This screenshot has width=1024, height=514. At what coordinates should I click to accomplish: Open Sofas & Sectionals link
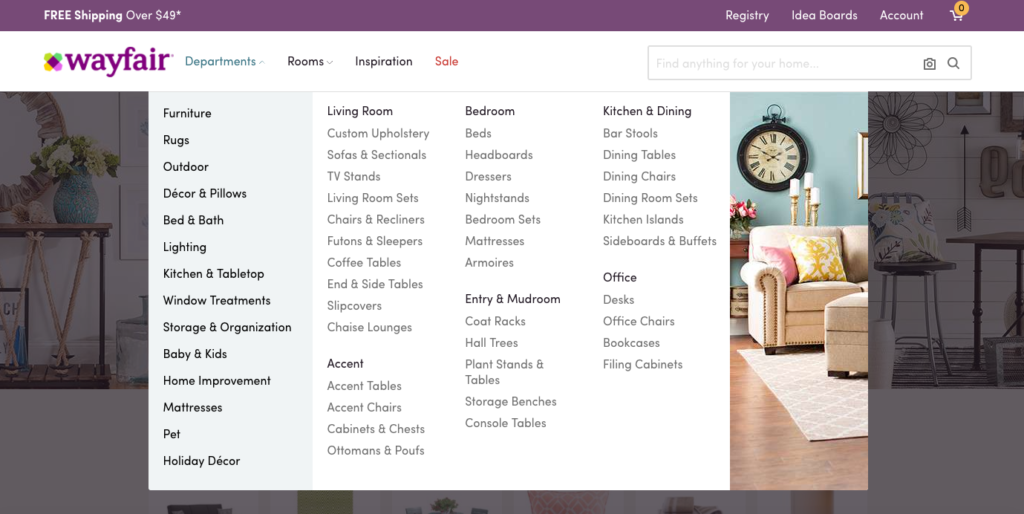pos(377,155)
